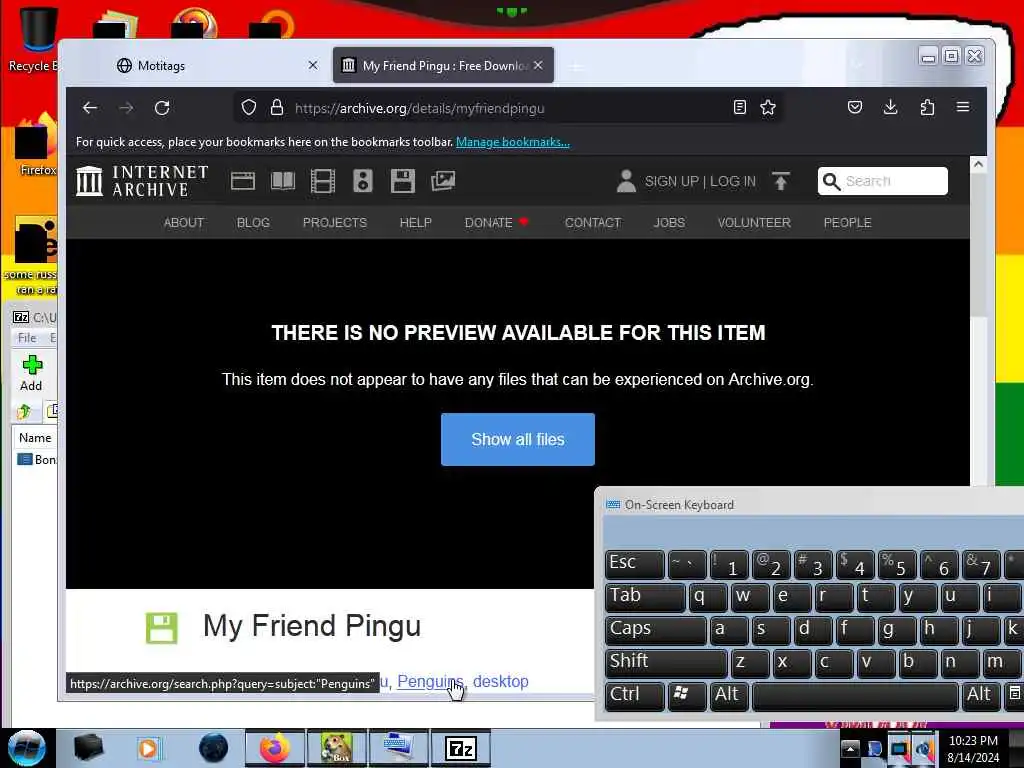Open the Firefox hamburger menu
The height and width of the screenshot is (768, 1024).
coord(963,107)
